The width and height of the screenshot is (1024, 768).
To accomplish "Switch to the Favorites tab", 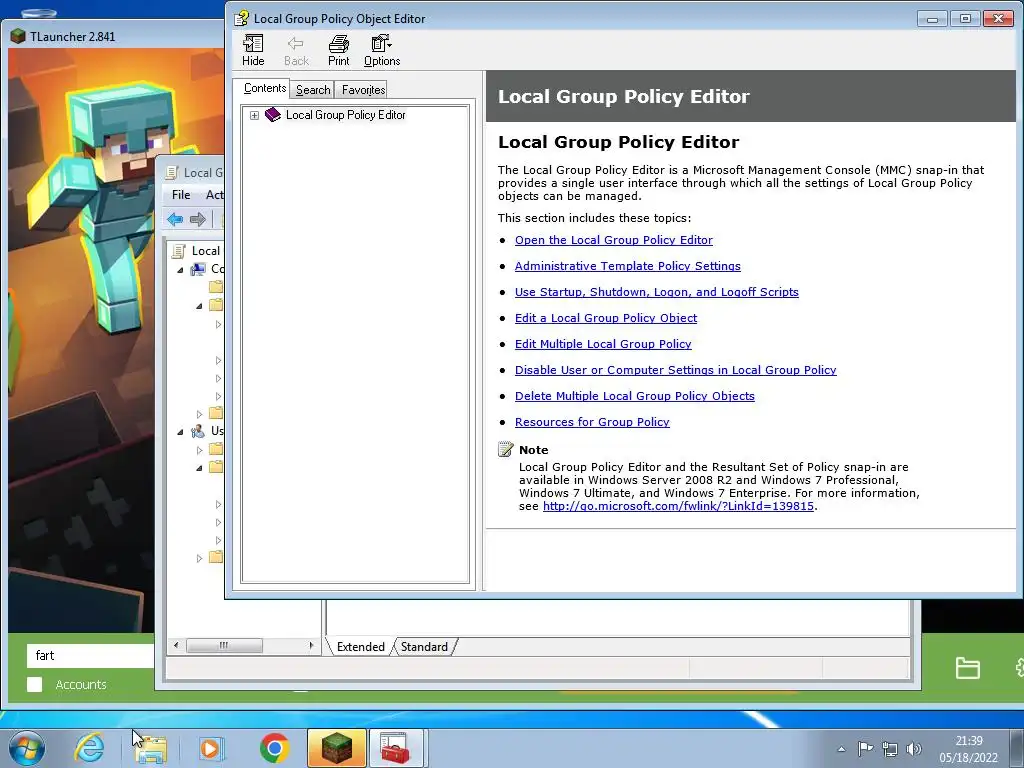I will click(363, 89).
